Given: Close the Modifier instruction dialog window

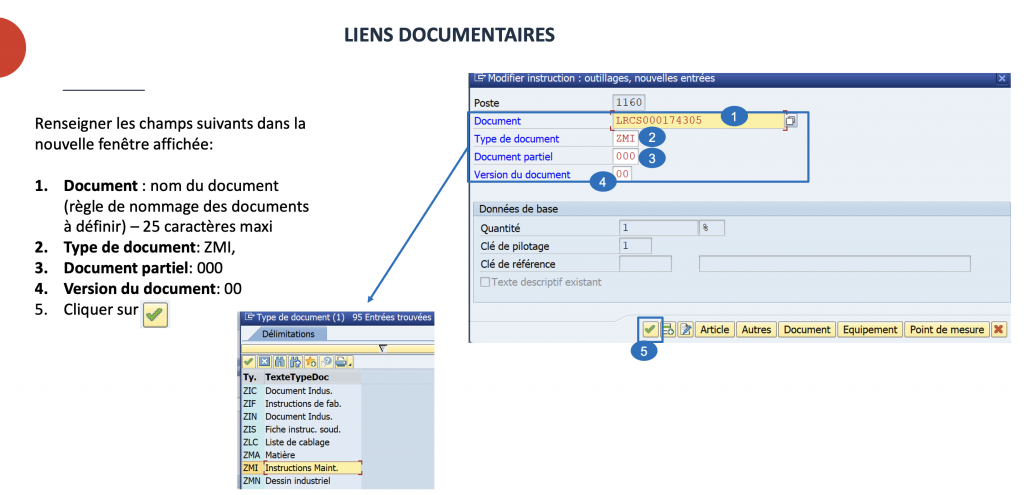Looking at the screenshot, I should tap(1002, 78).
